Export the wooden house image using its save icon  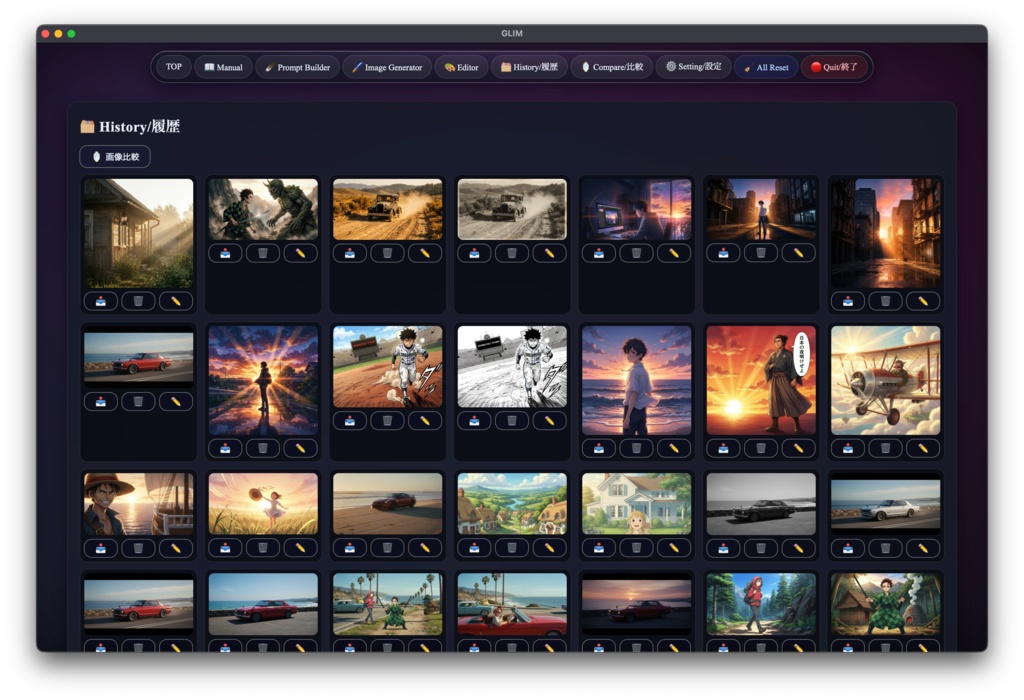[101, 300]
